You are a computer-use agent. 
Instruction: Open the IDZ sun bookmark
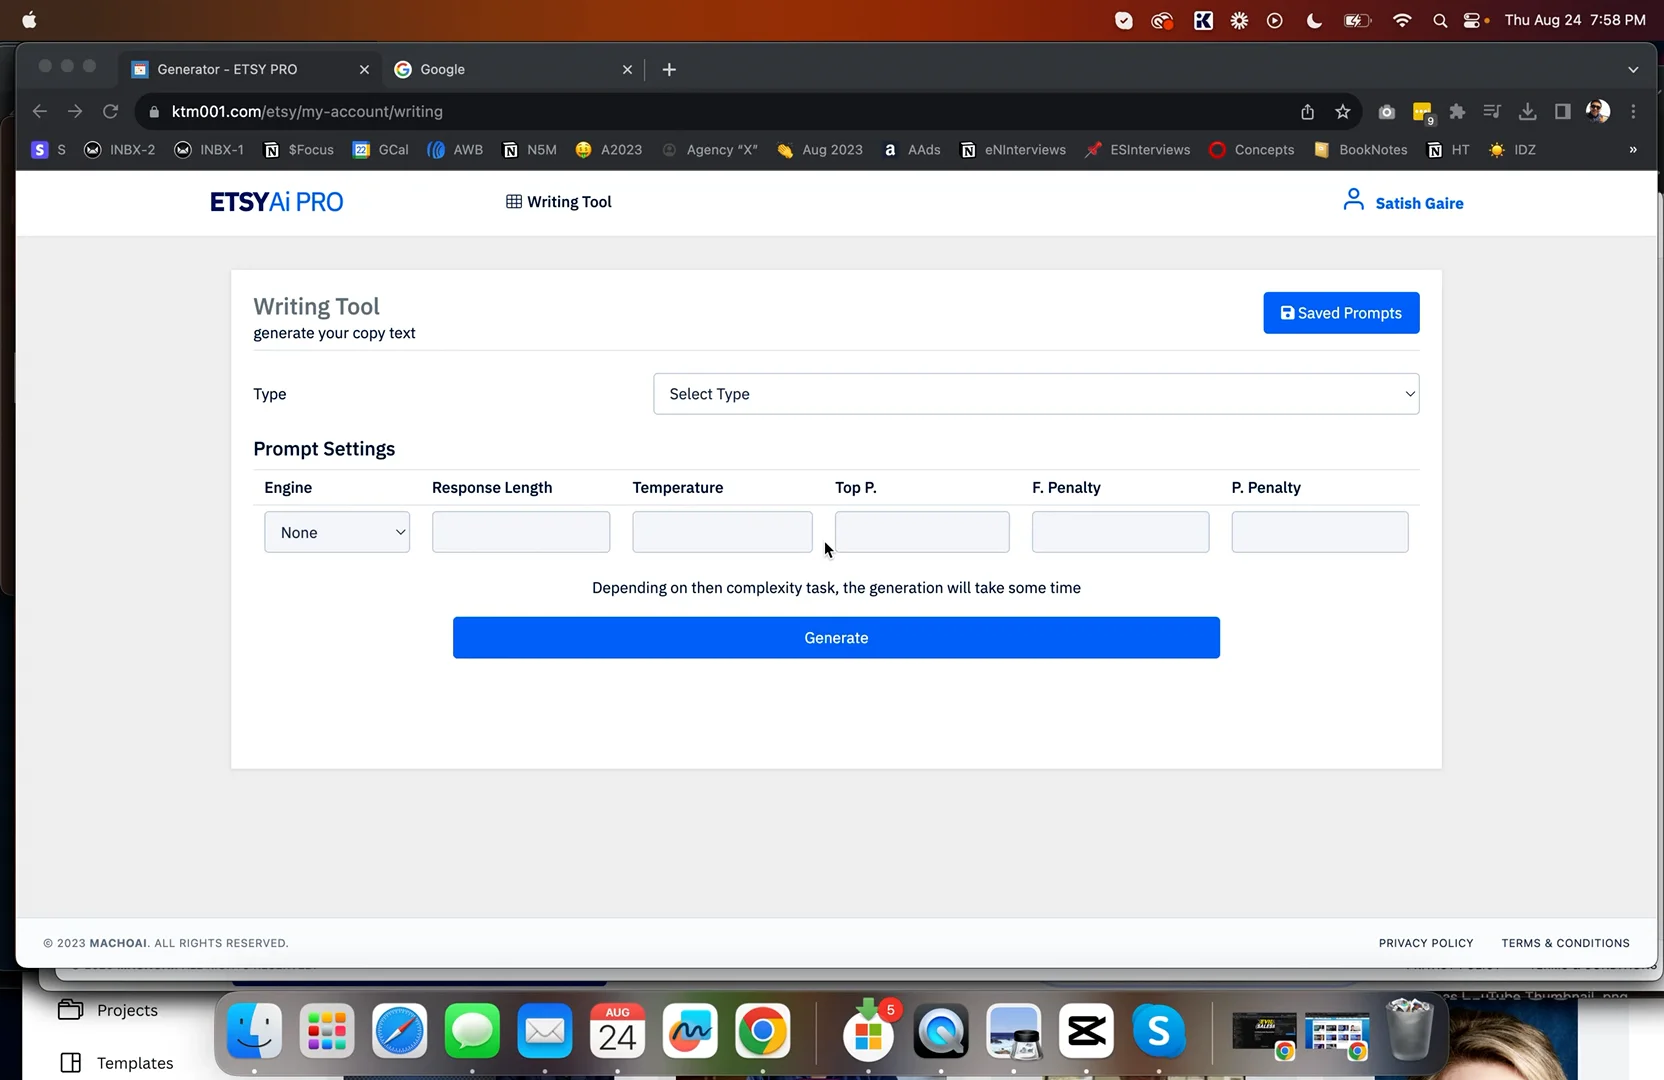click(1512, 149)
